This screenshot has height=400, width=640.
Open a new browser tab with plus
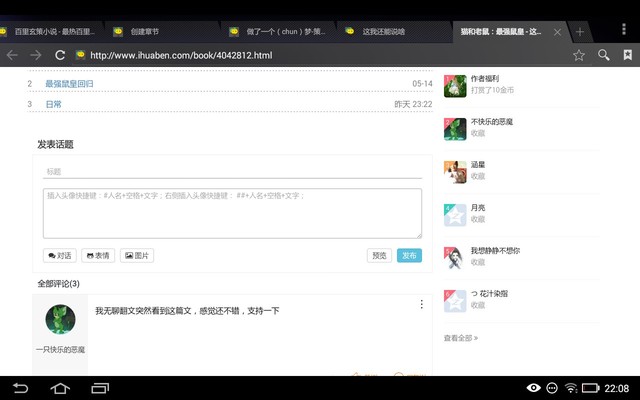[579, 32]
